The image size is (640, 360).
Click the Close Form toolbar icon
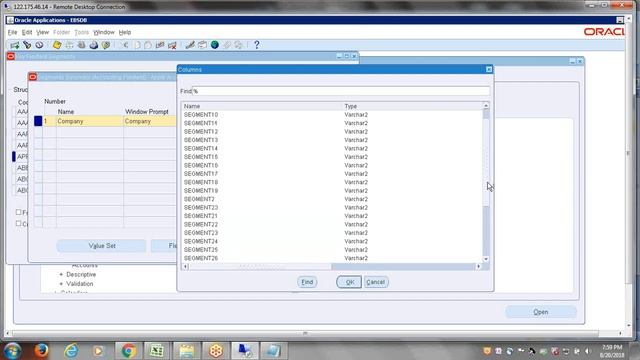pyautogui.click(x=106, y=45)
